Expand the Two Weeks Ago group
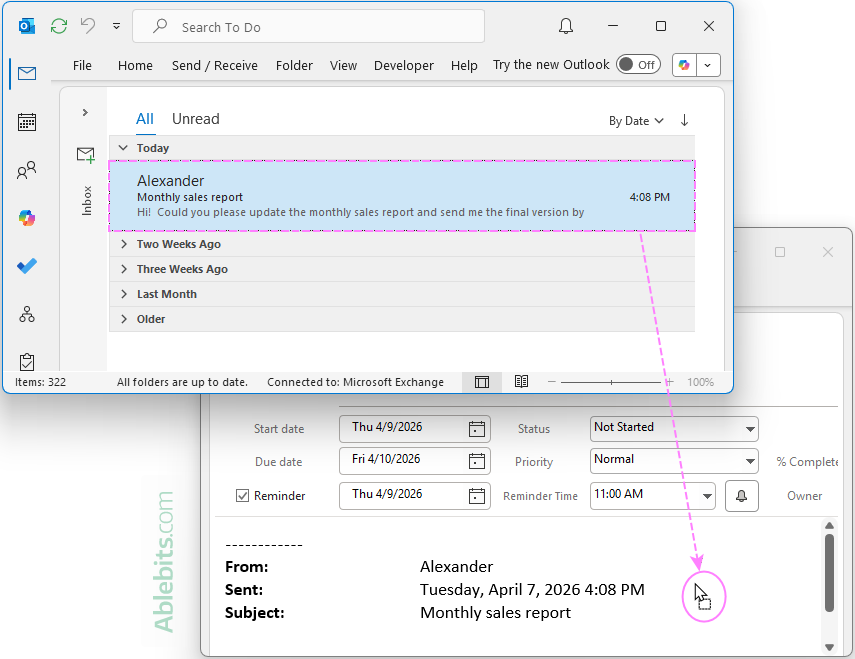The image size is (855, 659). pos(123,243)
